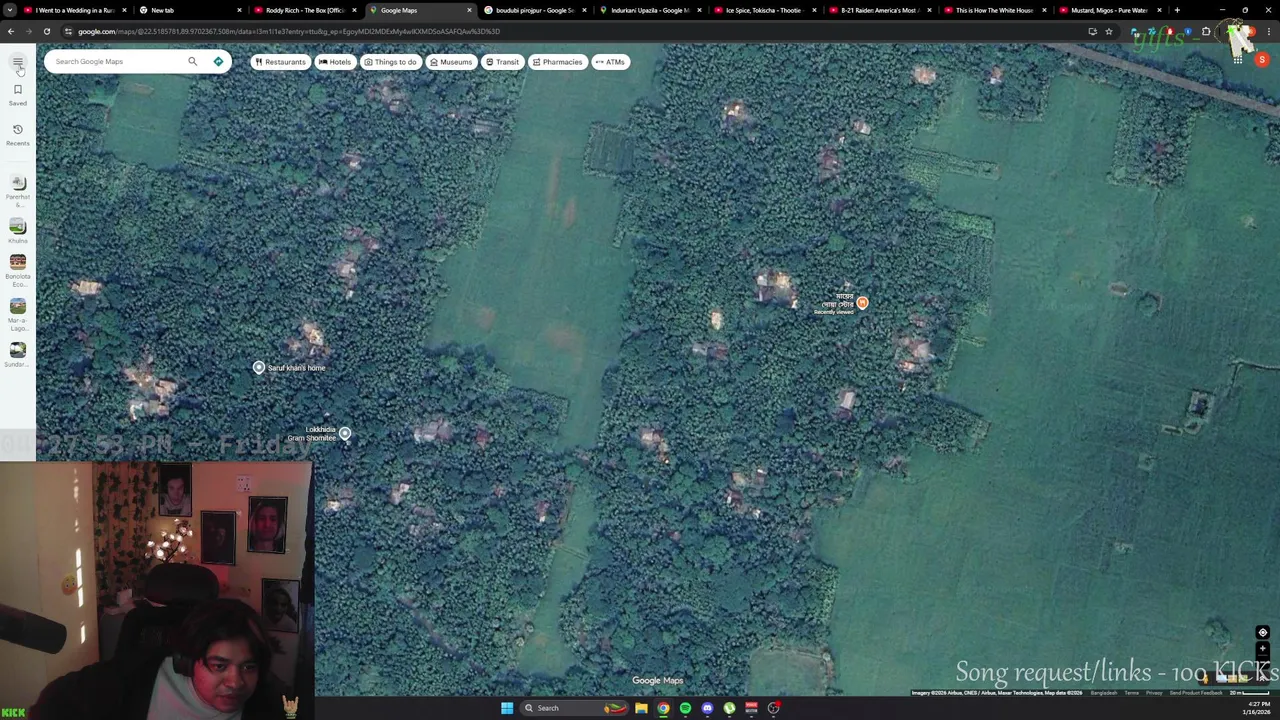1280x720 pixels.
Task: Switch to the Roddy Ricch - The Box tab
Action: [x=304, y=10]
